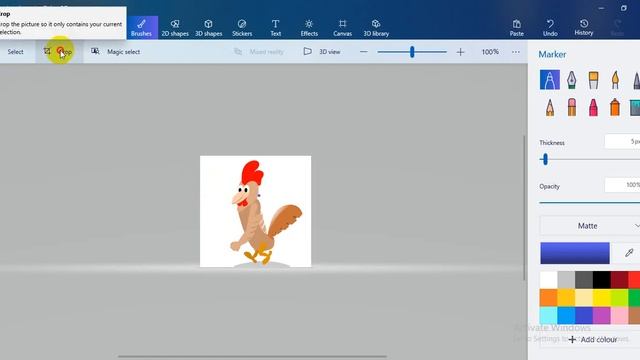The image size is (640, 360).
Task: Open the History panel
Action: pos(584,28)
